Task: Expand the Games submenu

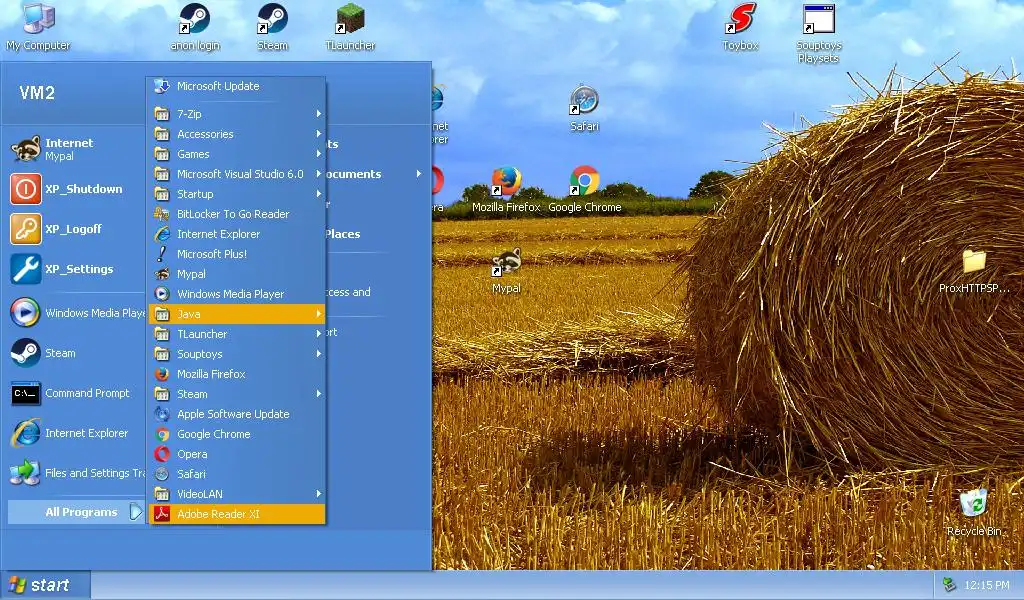Action: [x=236, y=154]
